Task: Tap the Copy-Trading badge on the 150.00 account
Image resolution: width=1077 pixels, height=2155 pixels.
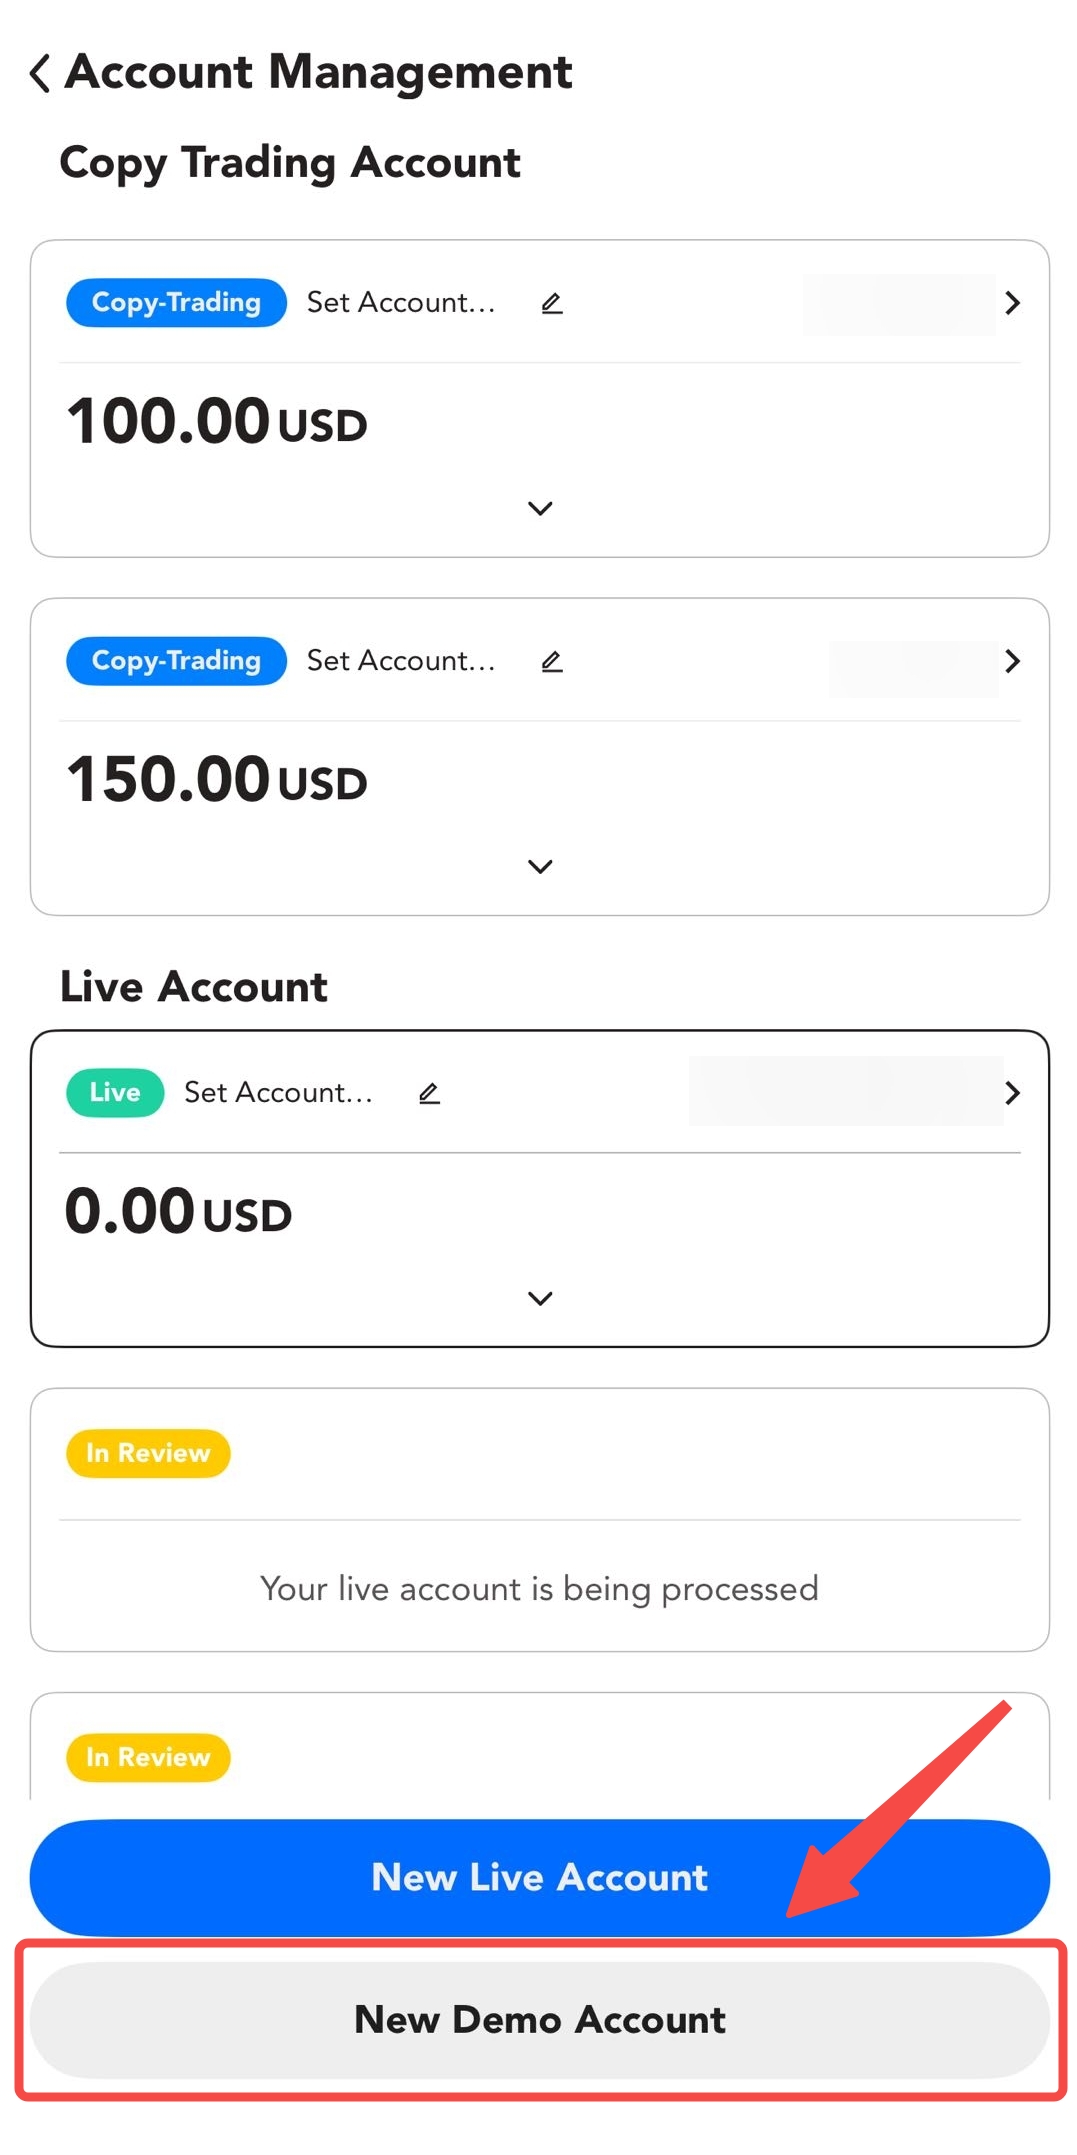Action: pos(176,661)
